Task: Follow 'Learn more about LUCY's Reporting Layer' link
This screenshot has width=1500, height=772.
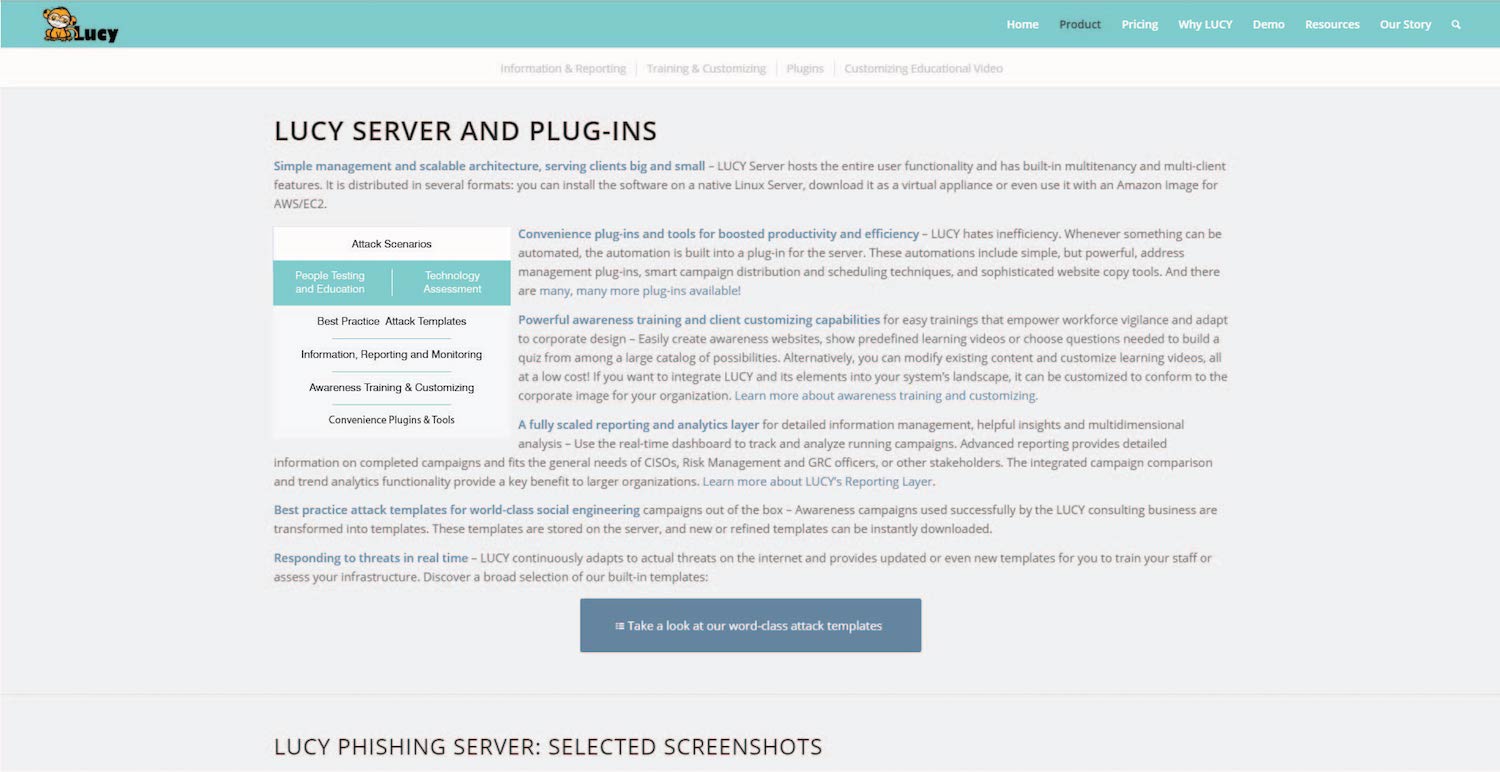Action: tap(818, 482)
